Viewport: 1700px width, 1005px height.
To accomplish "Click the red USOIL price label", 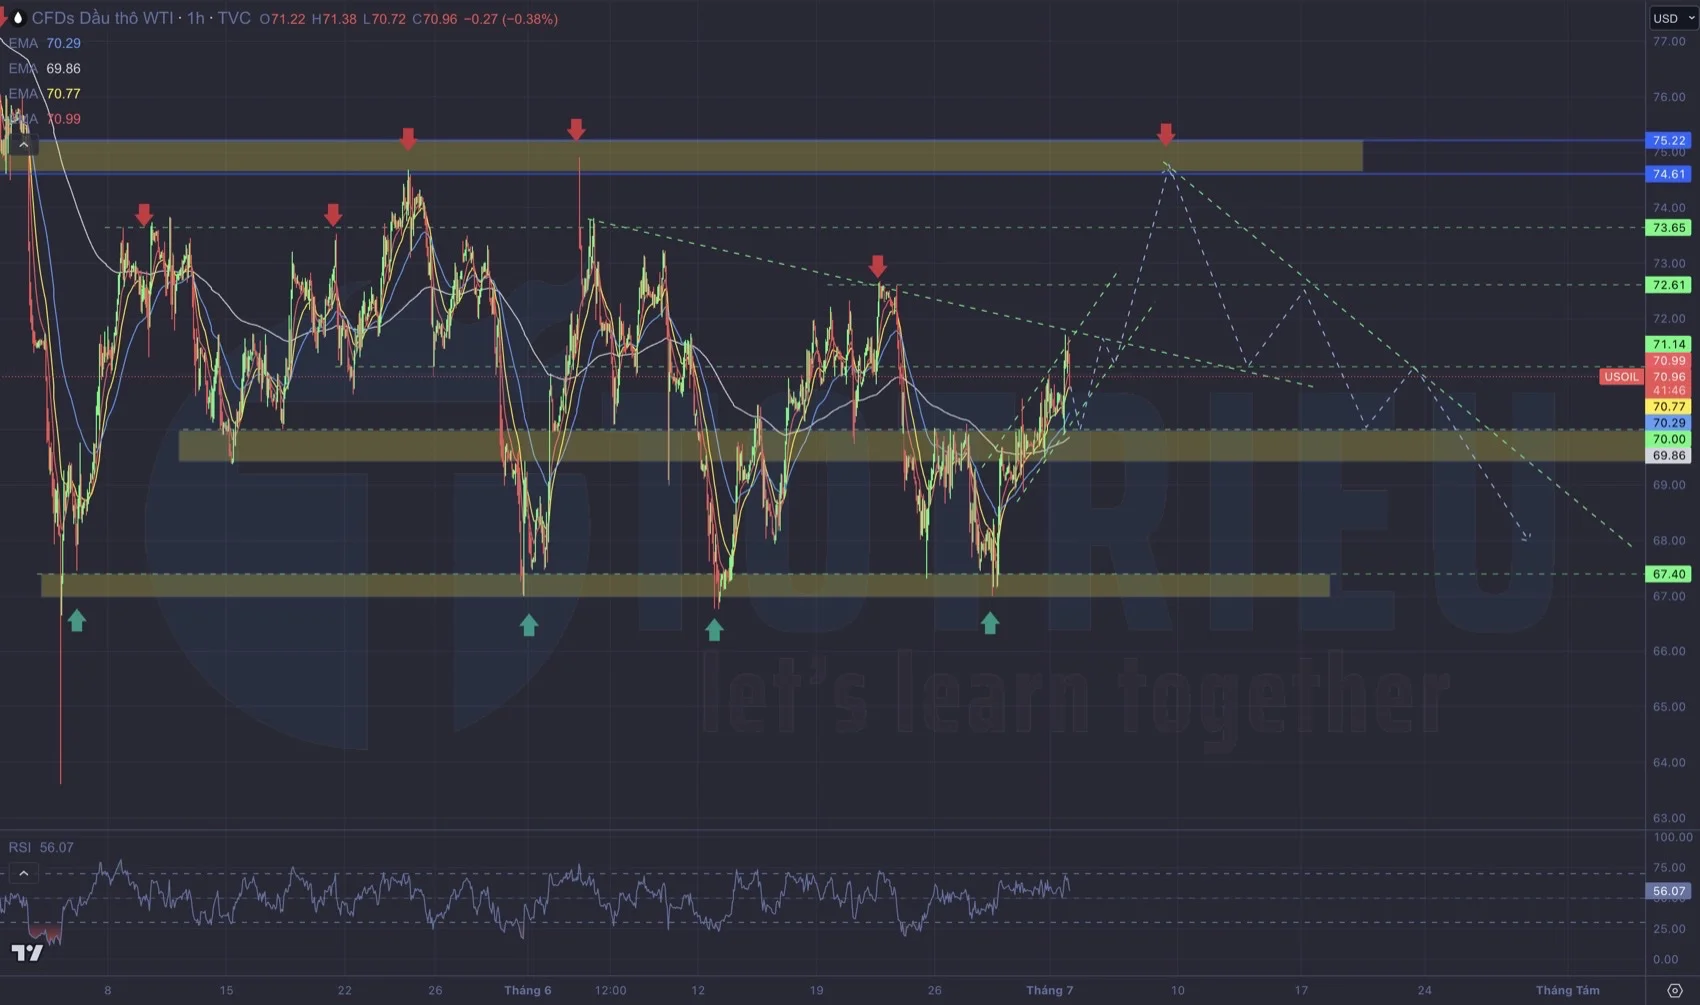I will (x=1621, y=377).
